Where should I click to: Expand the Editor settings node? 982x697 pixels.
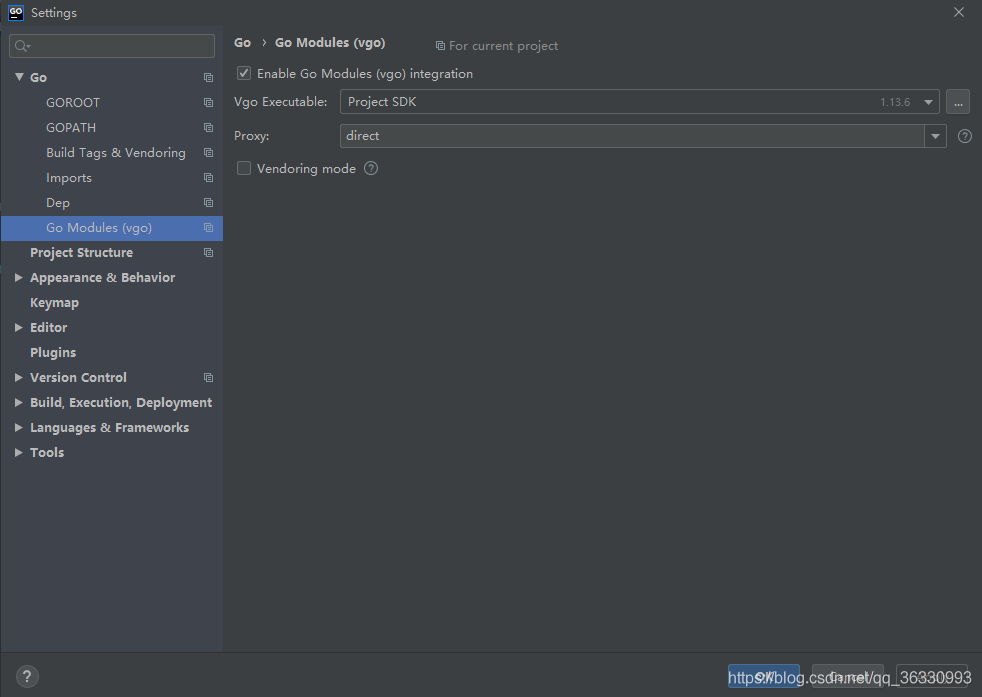pyautogui.click(x=19, y=328)
